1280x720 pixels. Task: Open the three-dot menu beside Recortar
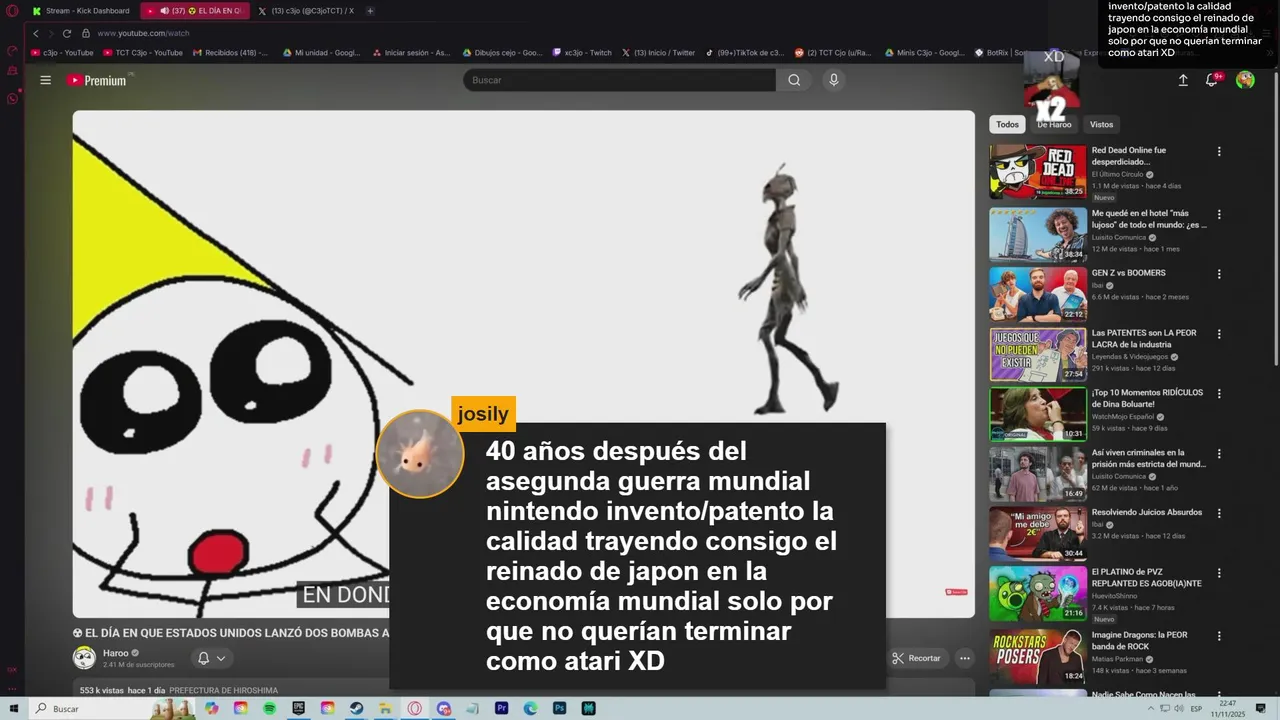click(x=965, y=658)
